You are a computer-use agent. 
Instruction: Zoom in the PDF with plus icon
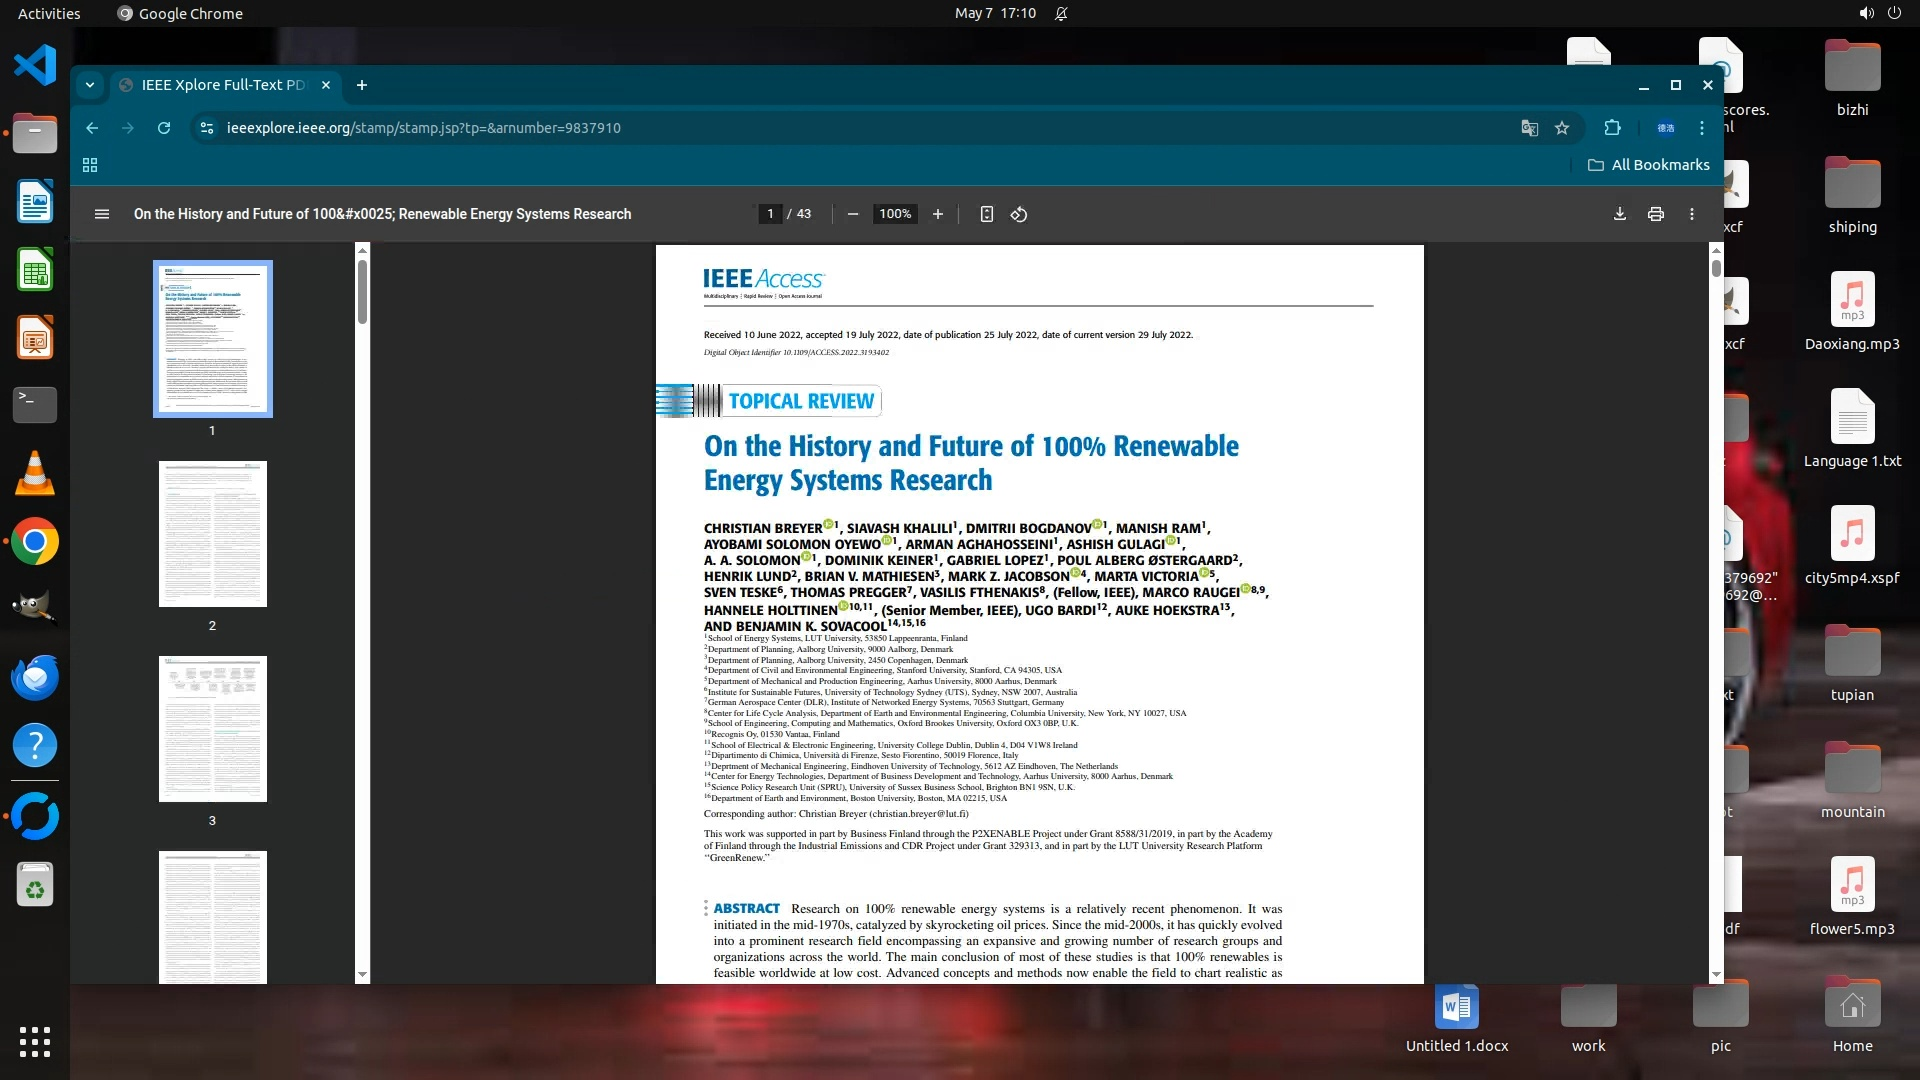pos(937,214)
